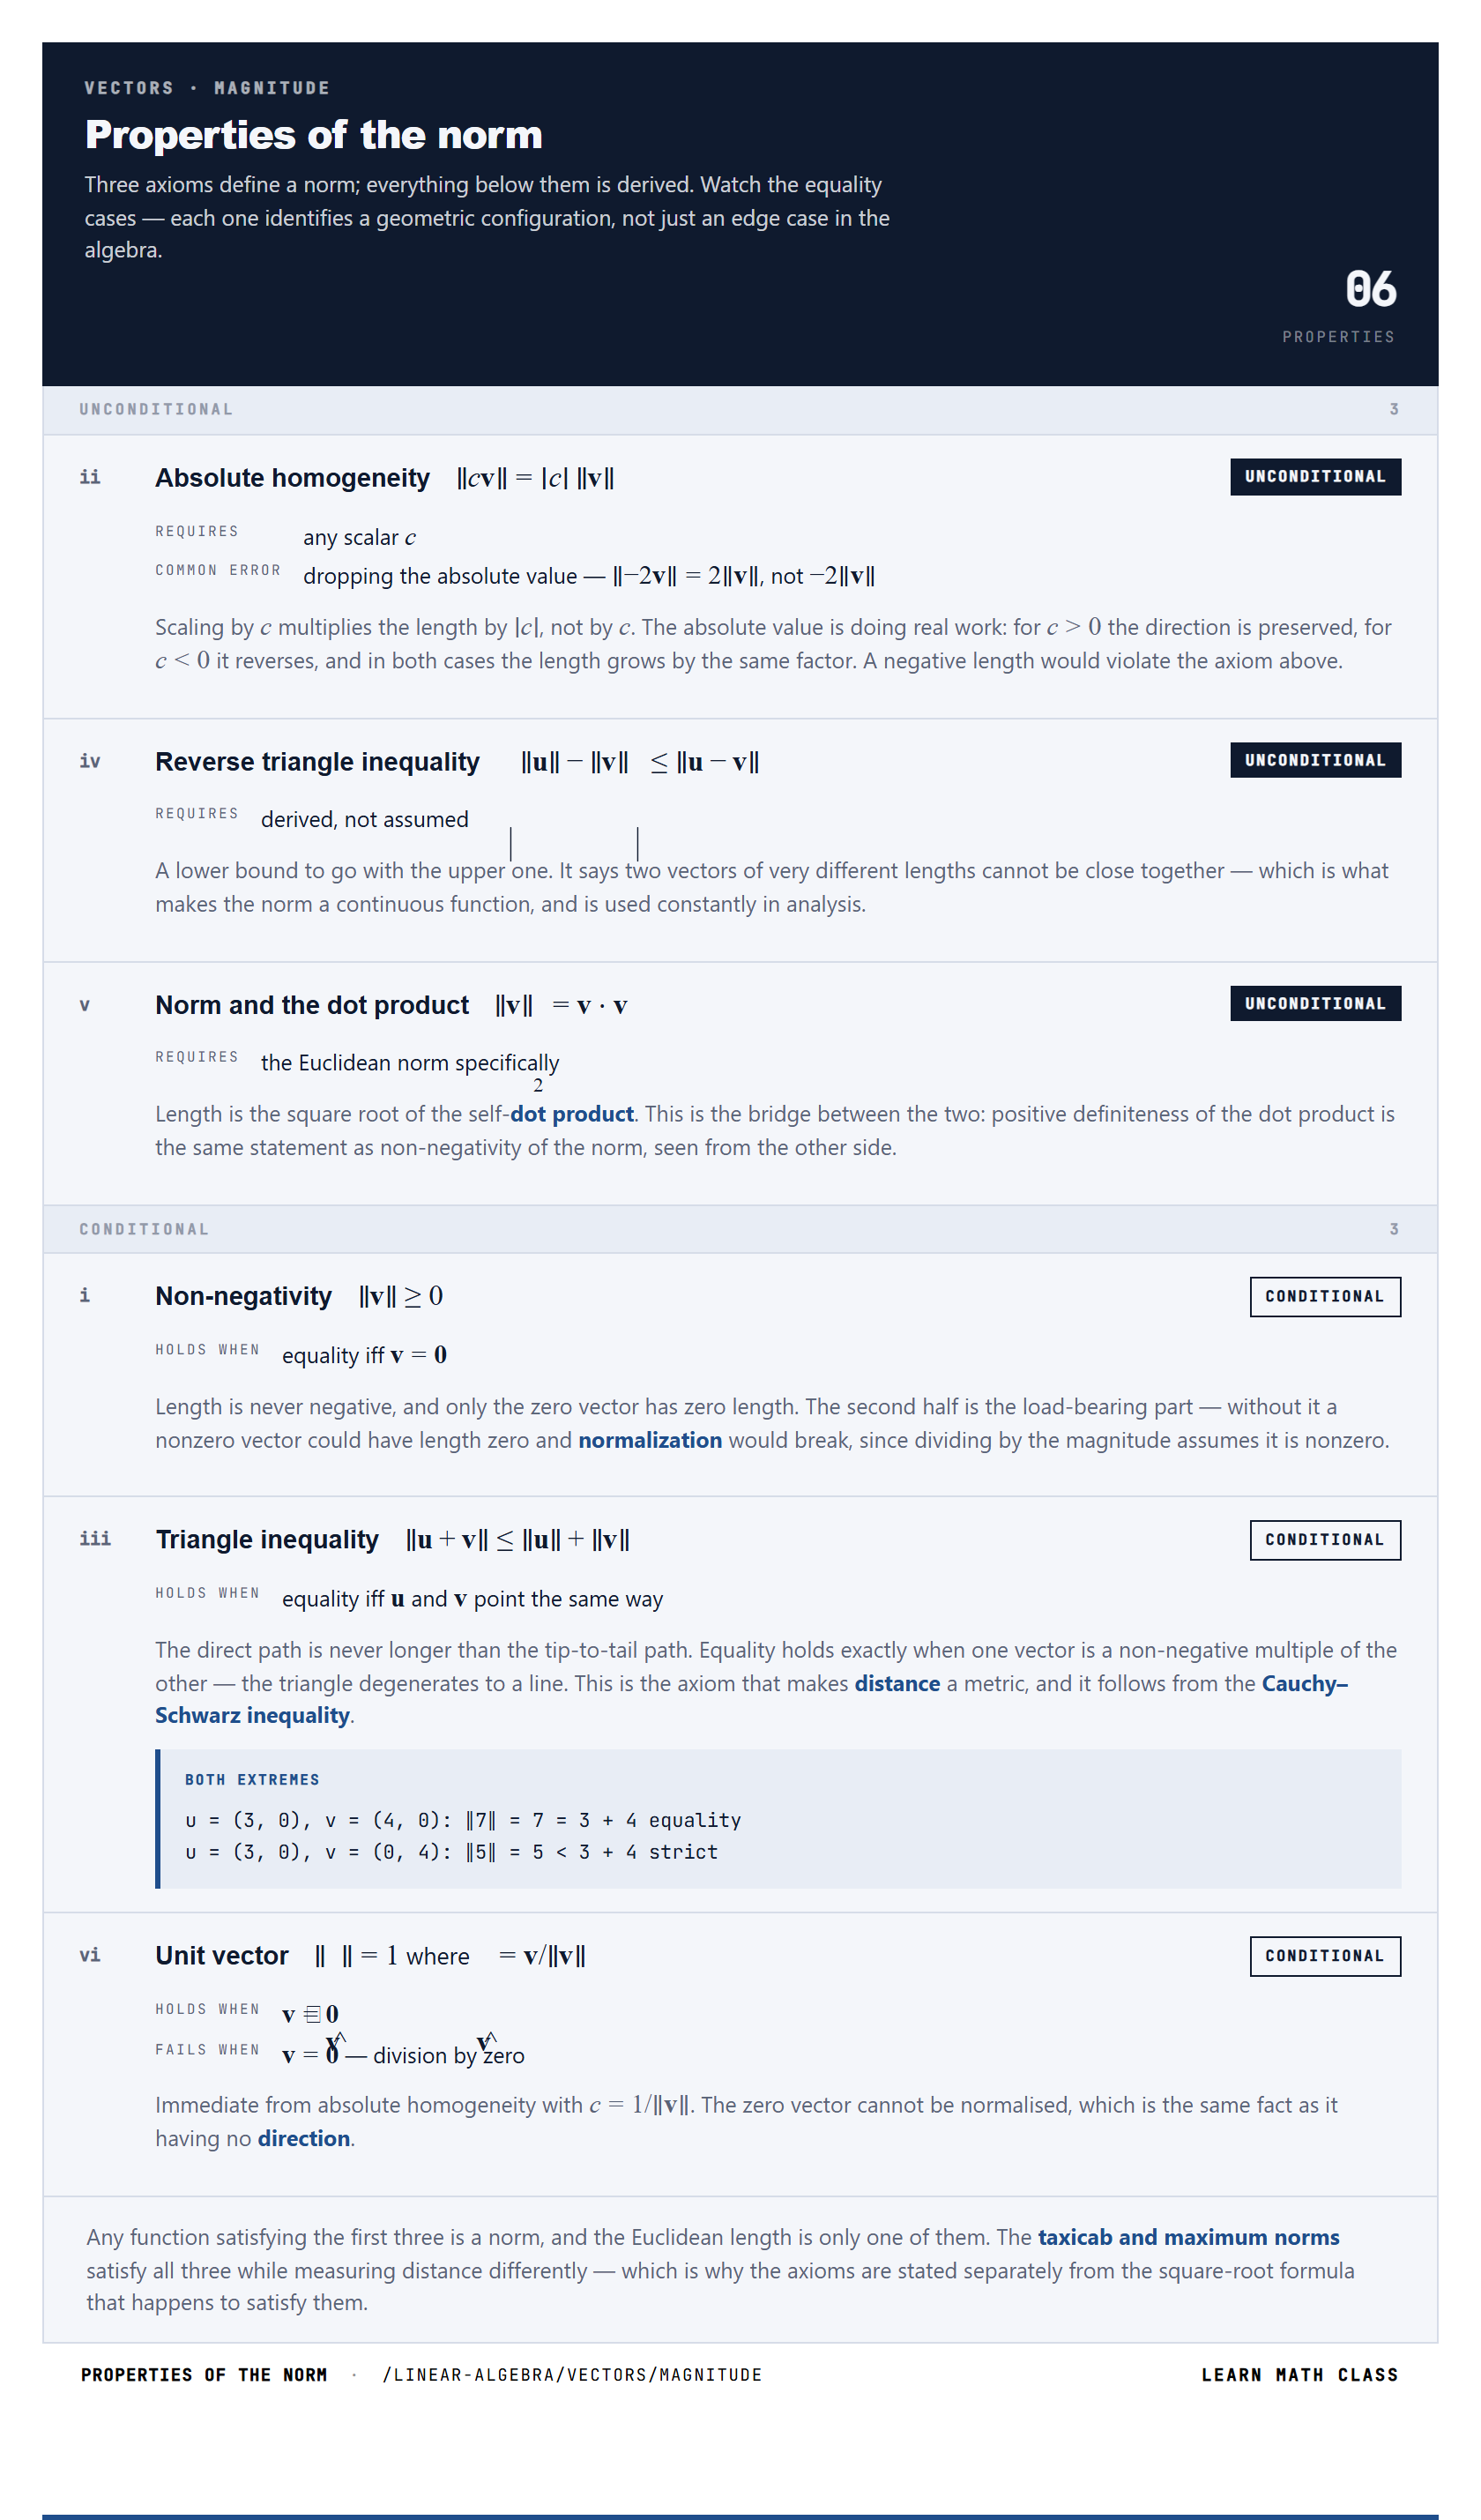
Task: Open the dot product link
Action: [x=572, y=1113]
